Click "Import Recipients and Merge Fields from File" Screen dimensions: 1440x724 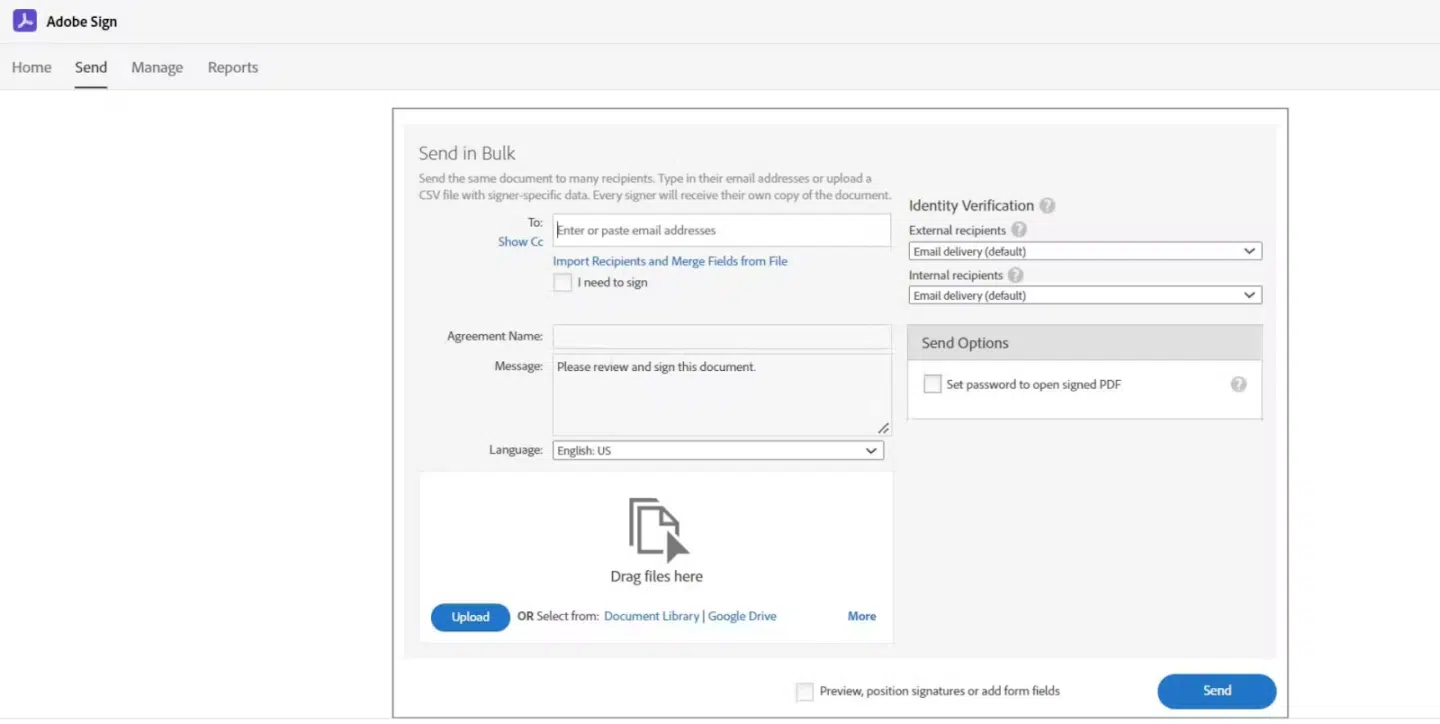670,261
